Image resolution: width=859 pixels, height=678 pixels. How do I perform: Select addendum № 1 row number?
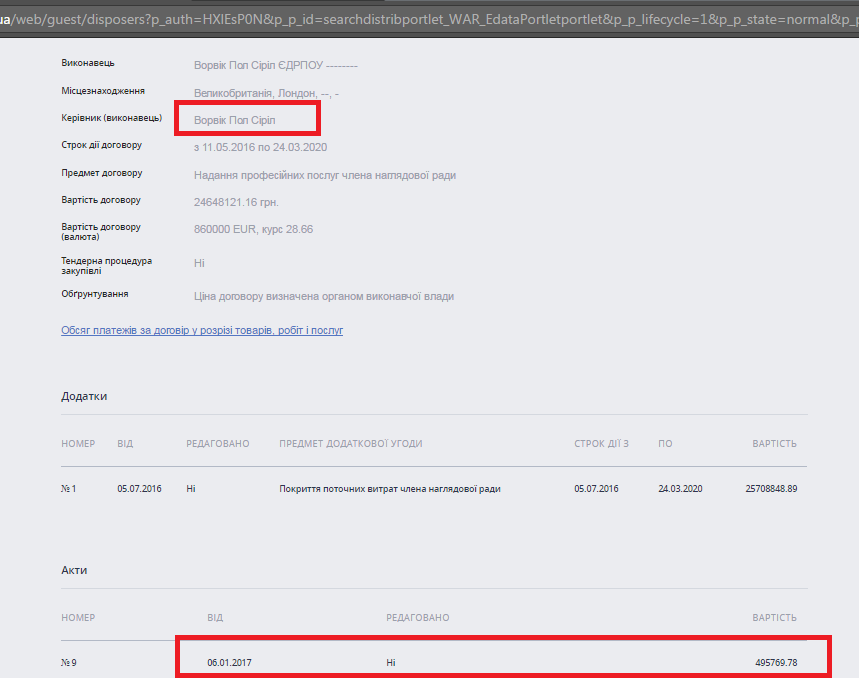click(x=69, y=489)
